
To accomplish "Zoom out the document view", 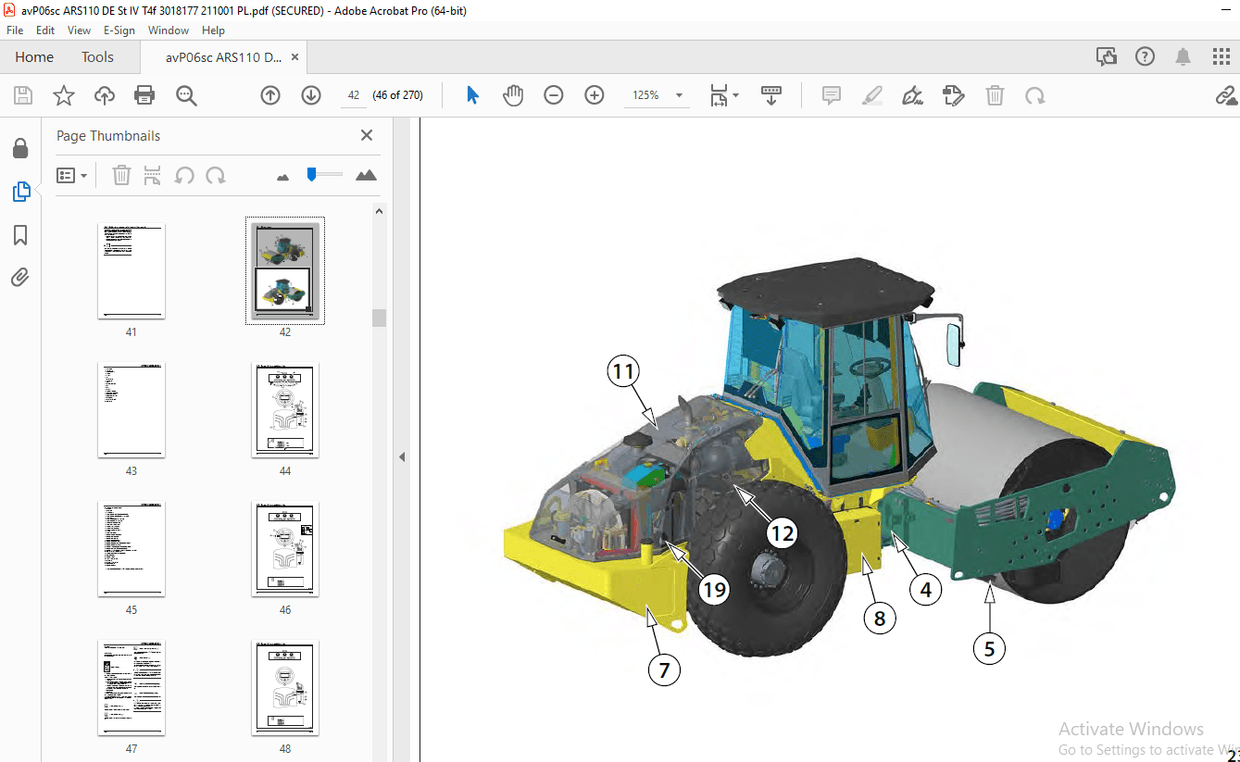I will pos(553,95).
